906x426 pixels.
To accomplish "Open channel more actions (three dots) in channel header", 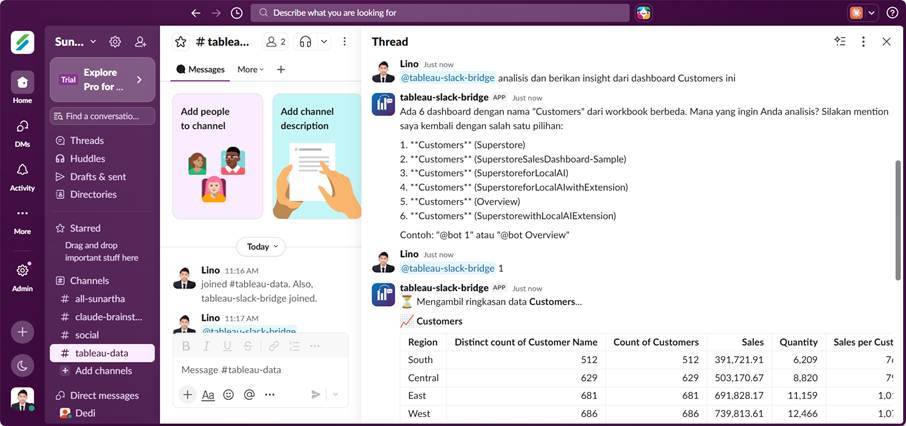I will 345,42.
